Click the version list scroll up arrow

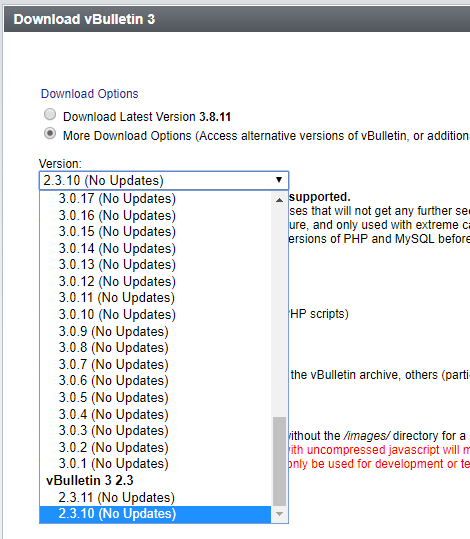280,200
